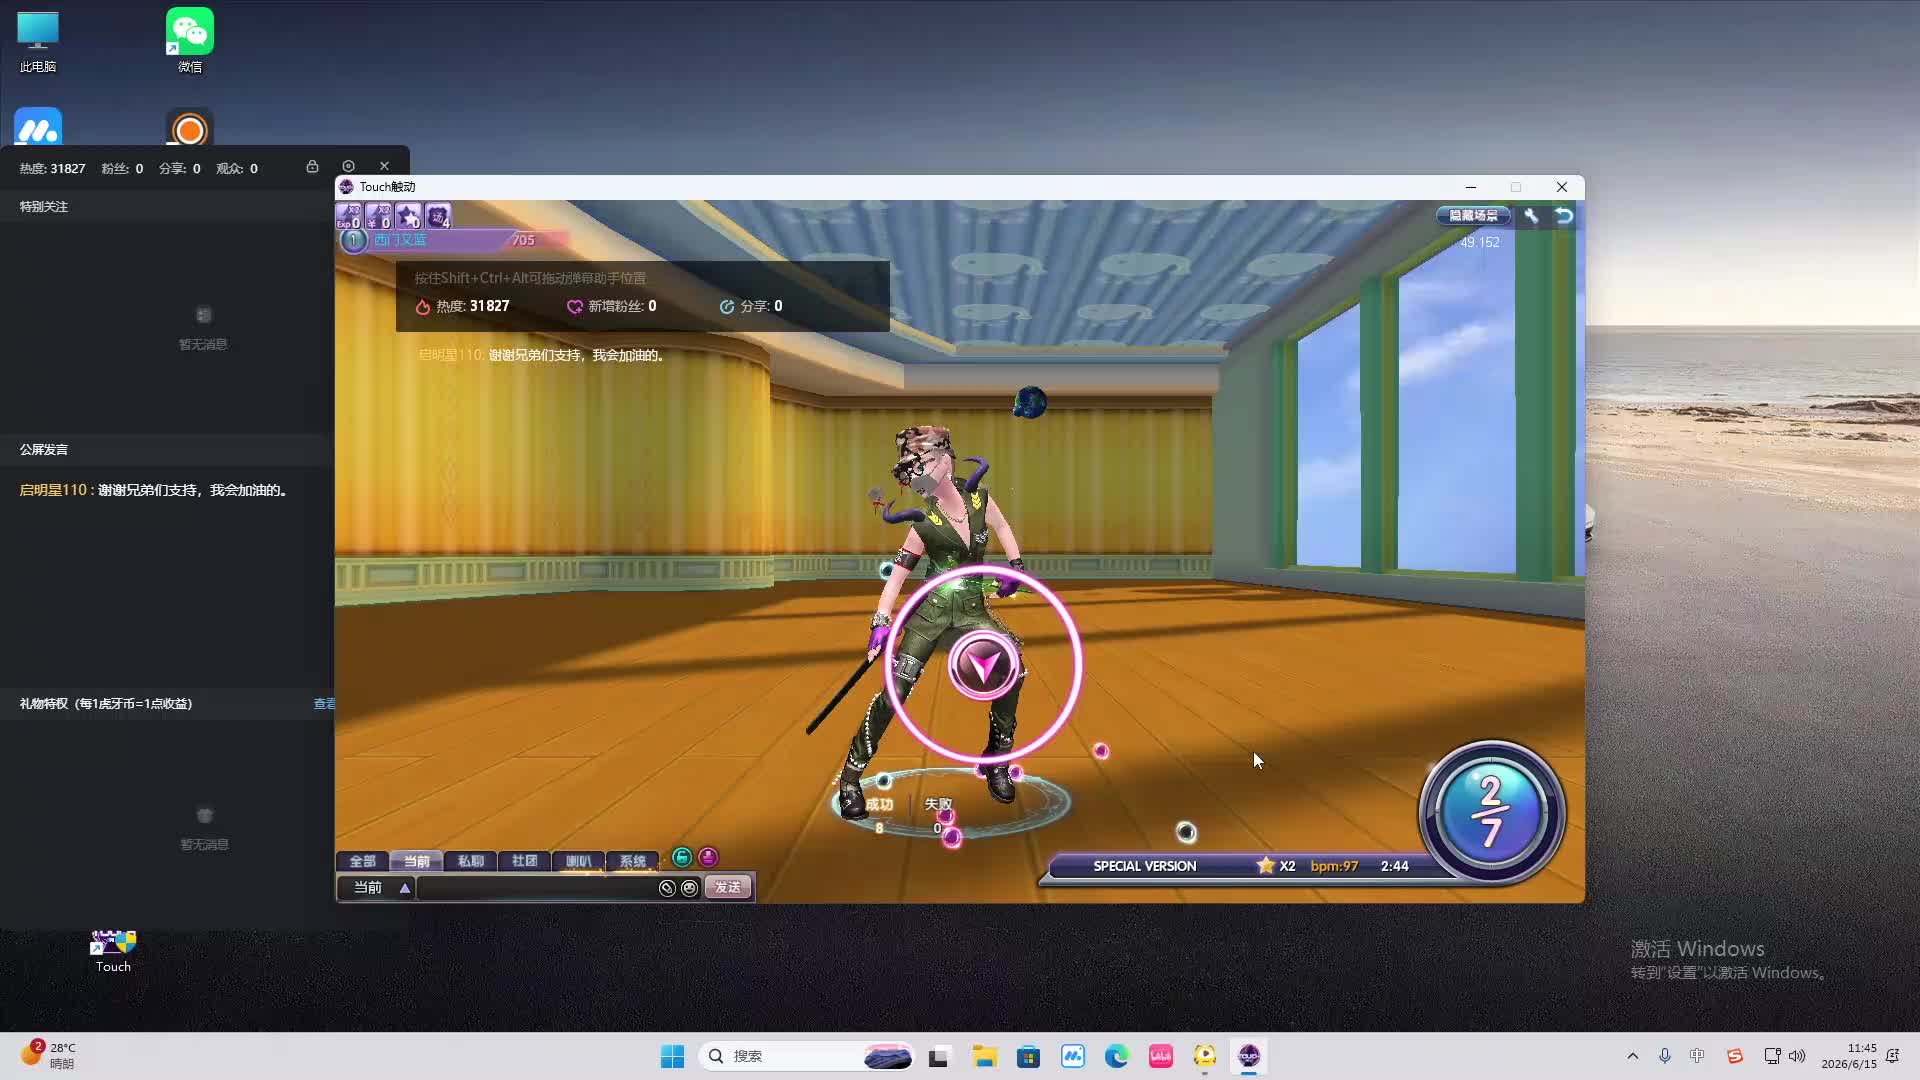Click the 隐藏场景 hide-scene button

coord(1473,215)
